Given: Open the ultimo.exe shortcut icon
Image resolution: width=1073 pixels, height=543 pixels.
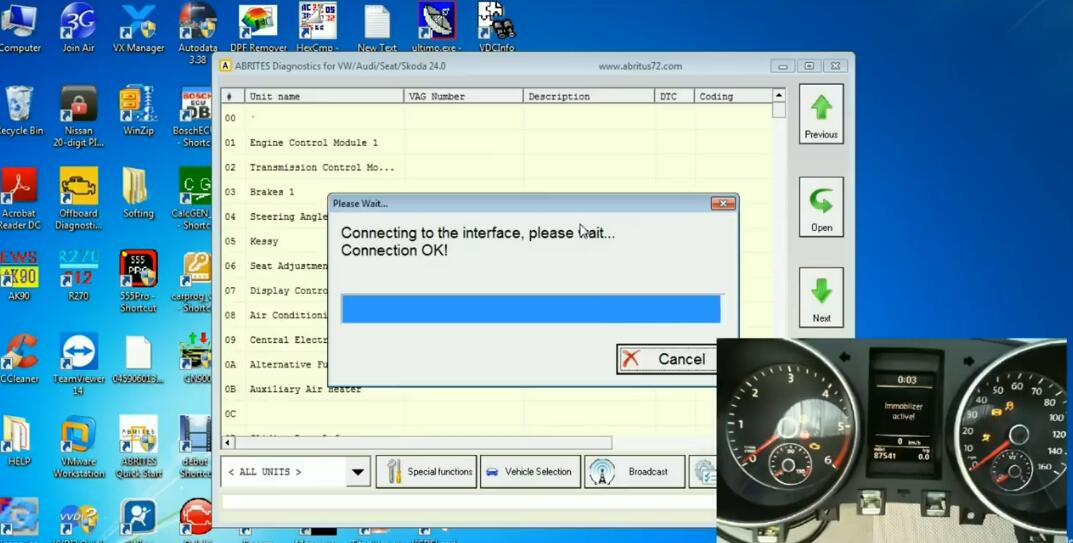Looking at the screenshot, I should tap(437, 27).
